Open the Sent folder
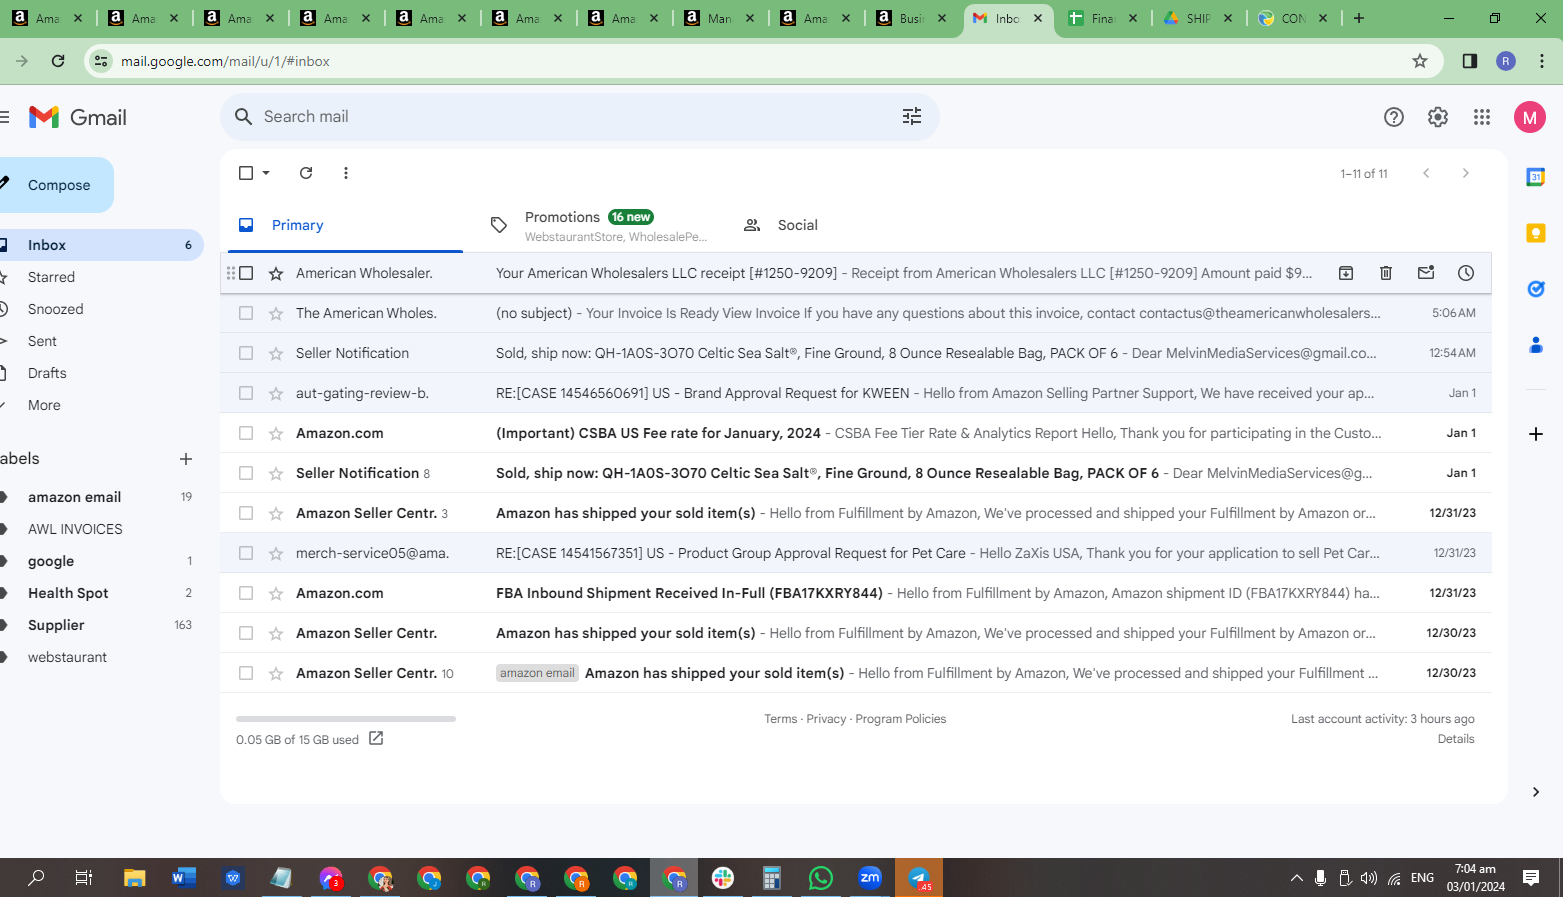The width and height of the screenshot is (1563, 897). coord(42,341)
